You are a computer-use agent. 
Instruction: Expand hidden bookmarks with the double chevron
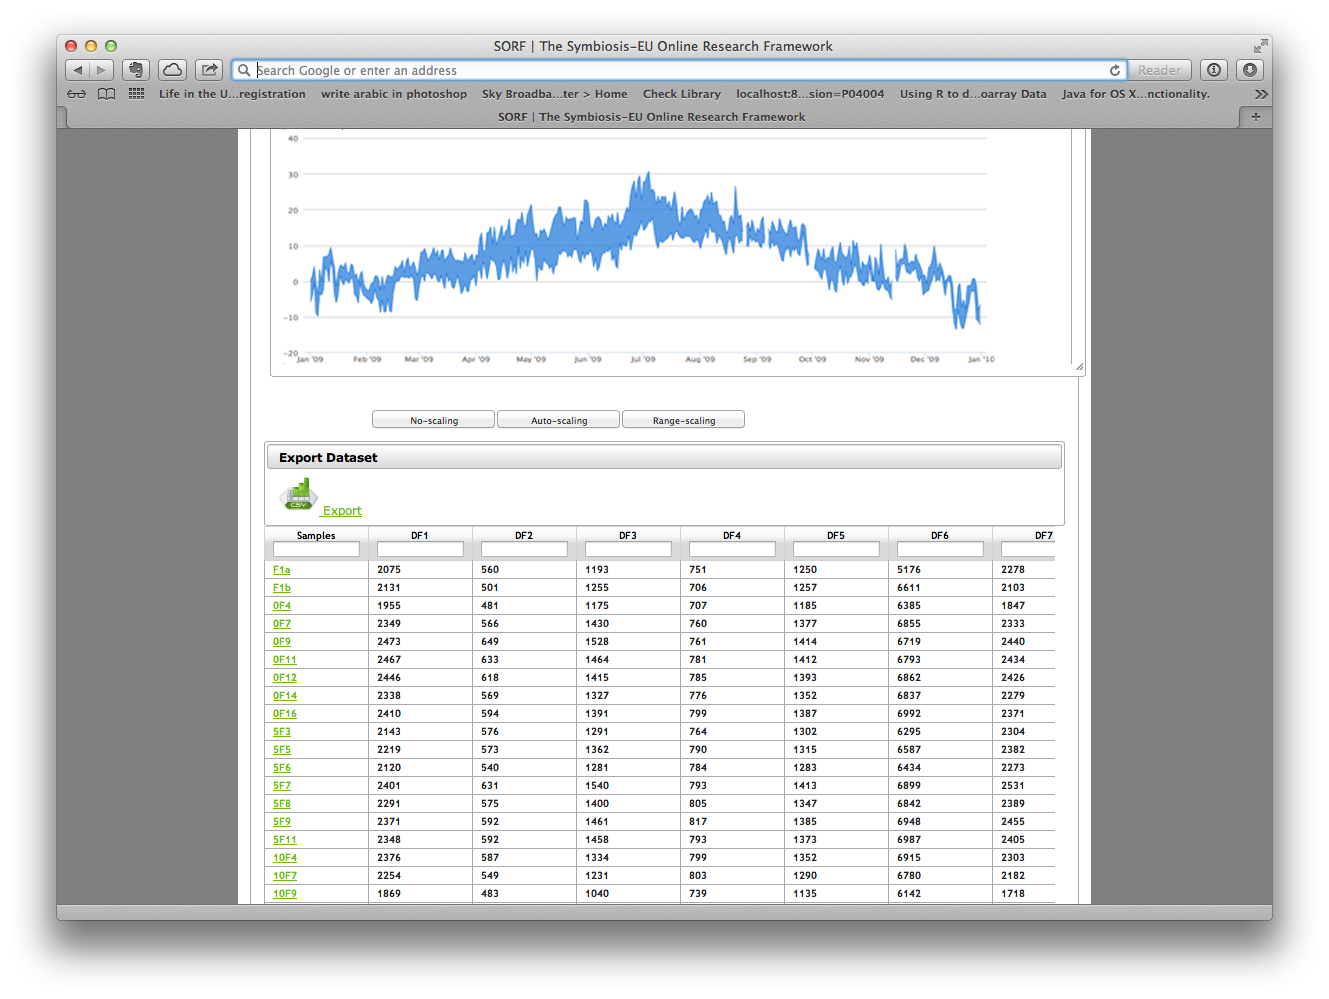(x=1261, y=94)
